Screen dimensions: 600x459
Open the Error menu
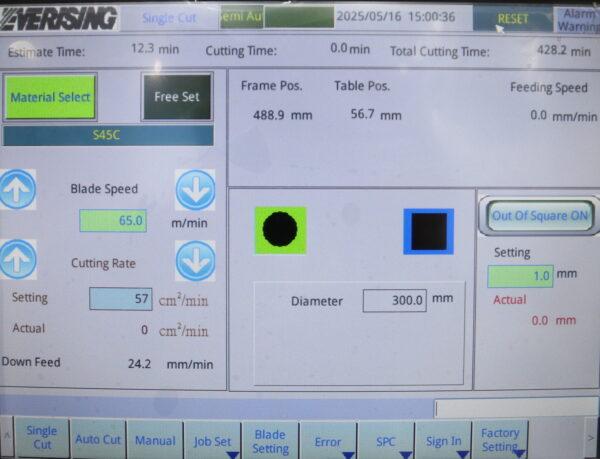pos(328,440)
